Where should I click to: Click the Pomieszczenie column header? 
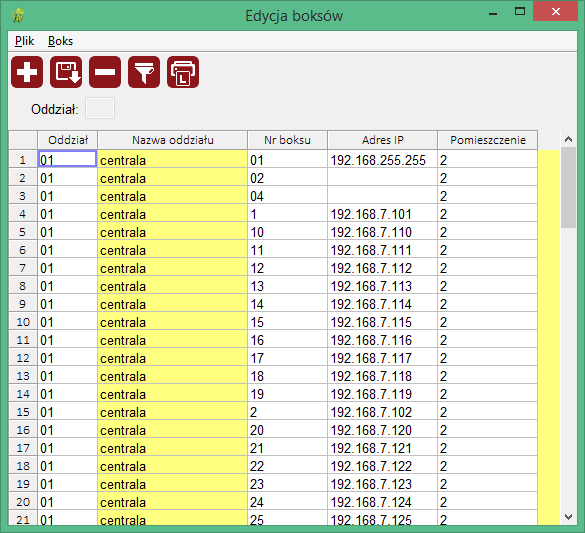pos(488,140)
